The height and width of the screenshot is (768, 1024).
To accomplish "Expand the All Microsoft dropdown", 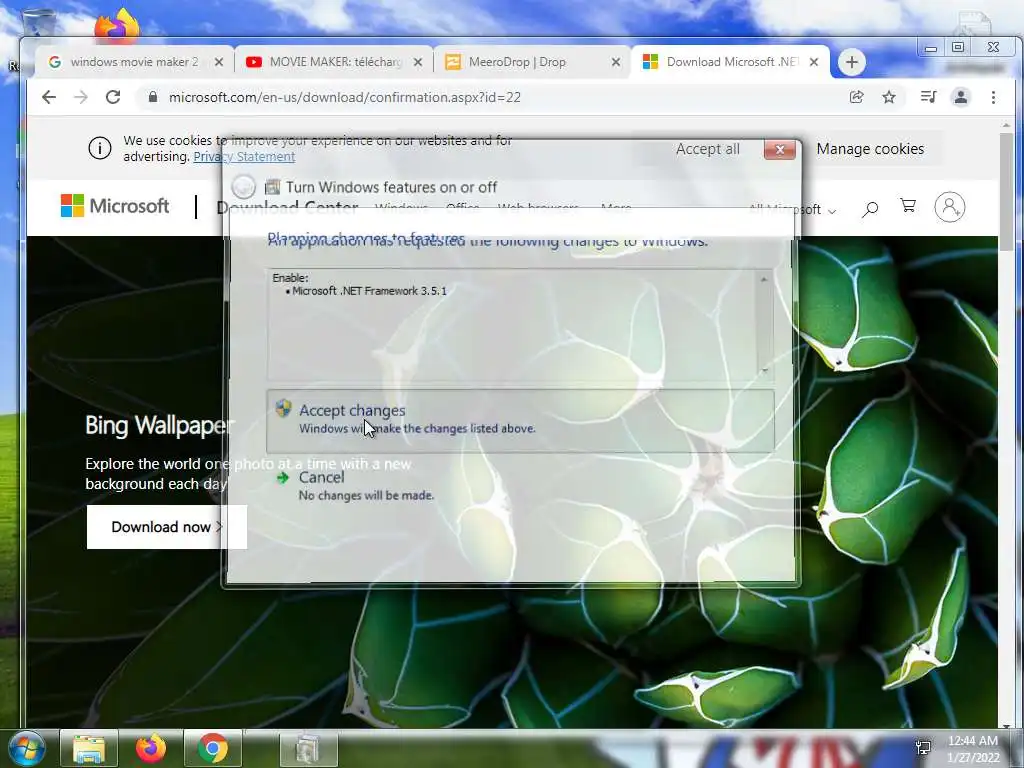I will (792, 210).
